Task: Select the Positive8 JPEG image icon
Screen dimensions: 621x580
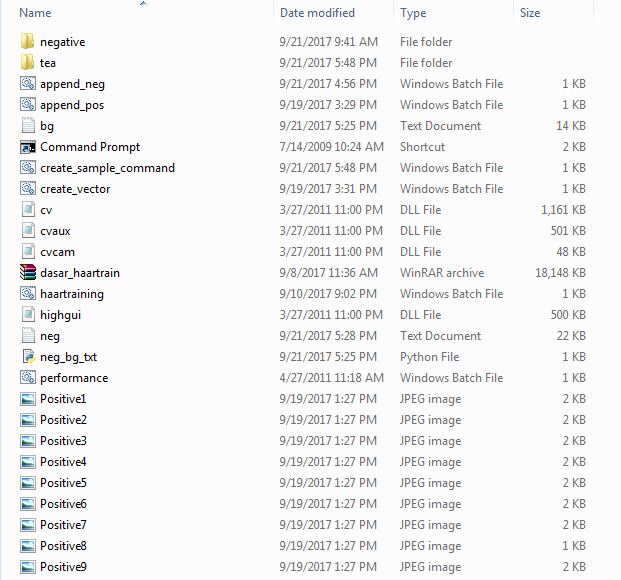Action: click(x=28, y=546)
